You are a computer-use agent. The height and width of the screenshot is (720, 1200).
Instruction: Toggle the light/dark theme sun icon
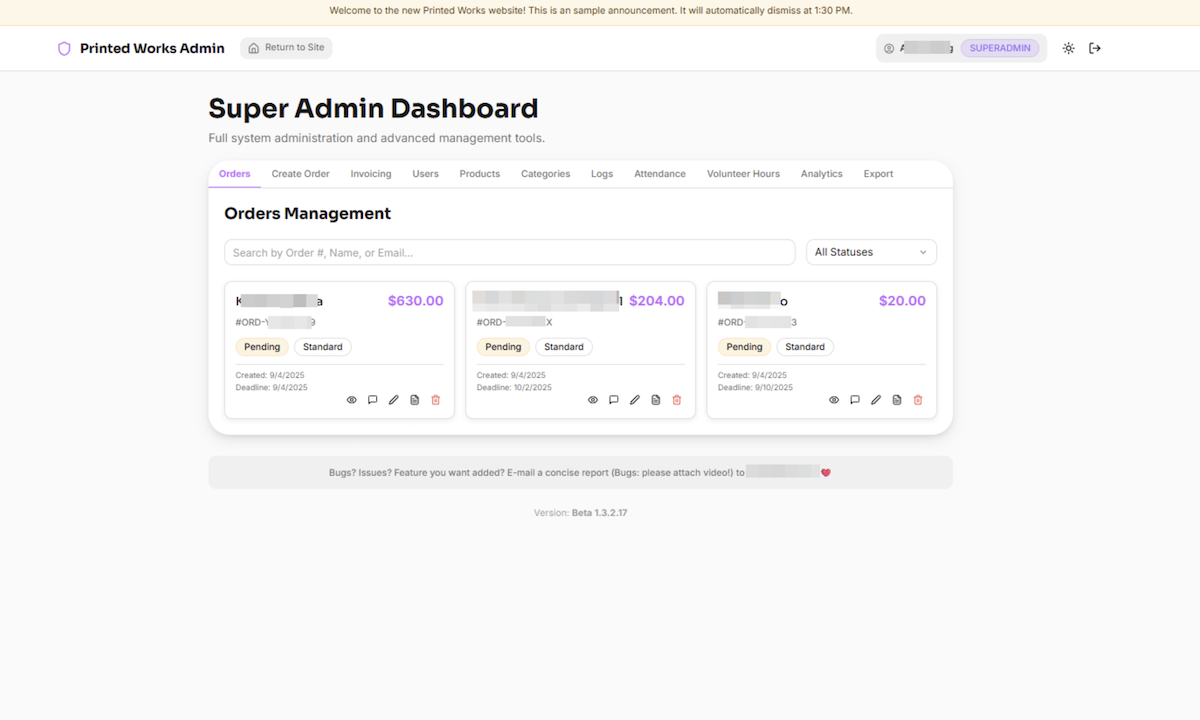(1068, 48)
